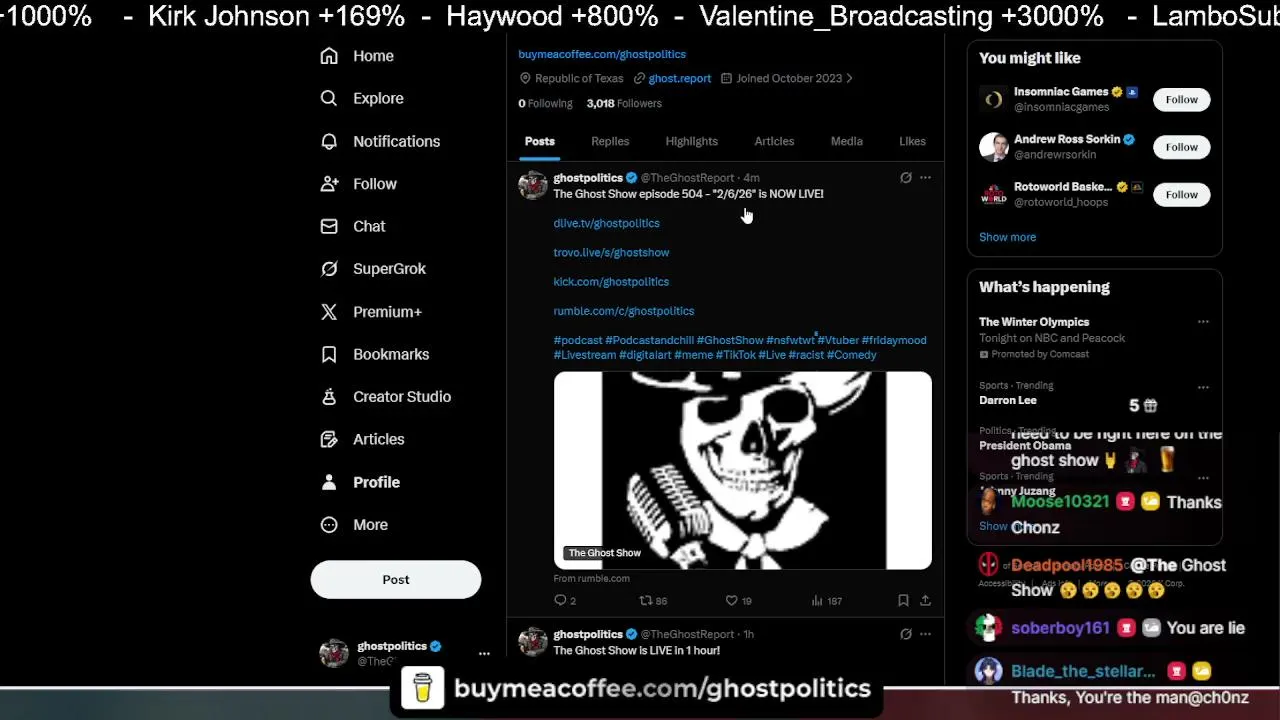
Task: Open Notifications bell icon
Action: coord(329,141)
